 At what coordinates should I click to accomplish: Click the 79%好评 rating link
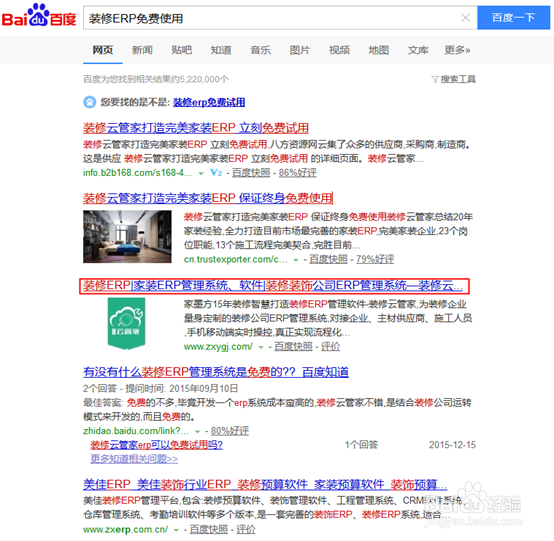(375, 259)
